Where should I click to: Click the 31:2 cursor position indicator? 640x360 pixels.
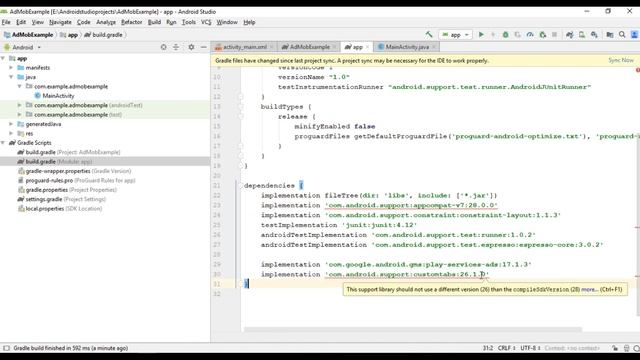coord(488,348)
